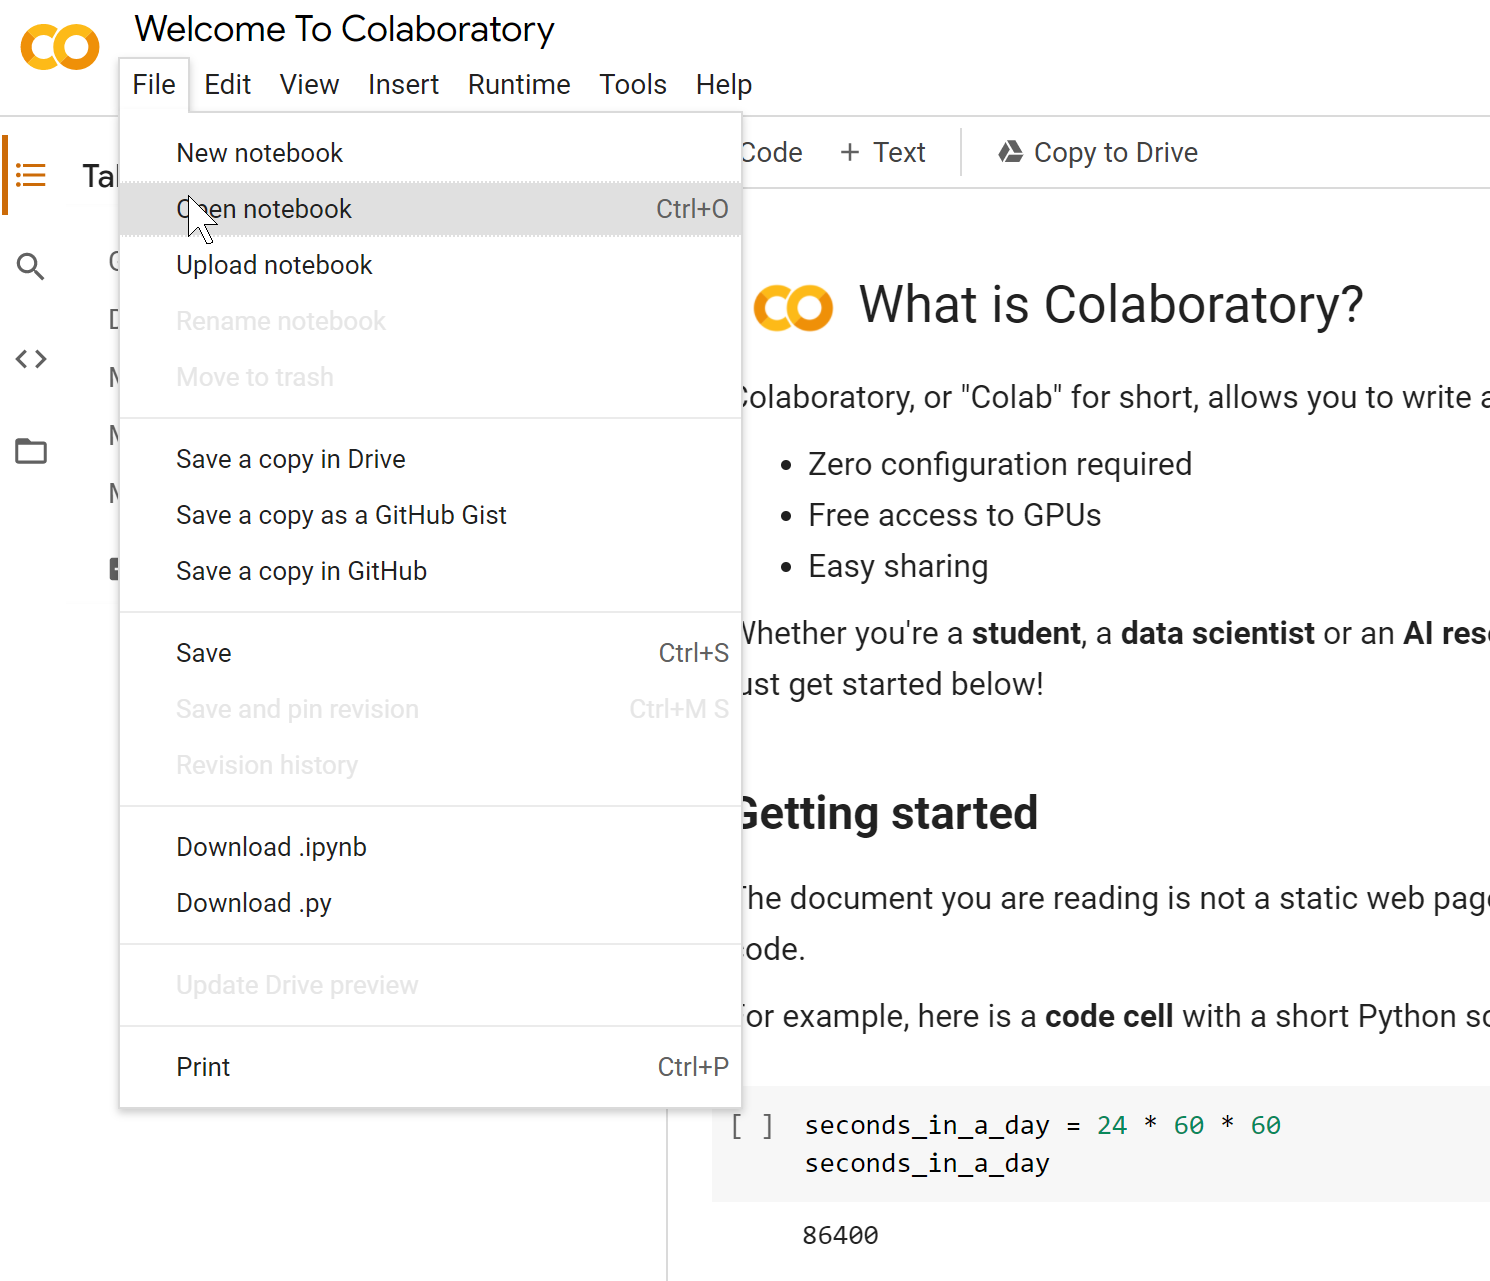Open the Insert menu
This screenshot has width=1490, height=1281.
point(403,85)
